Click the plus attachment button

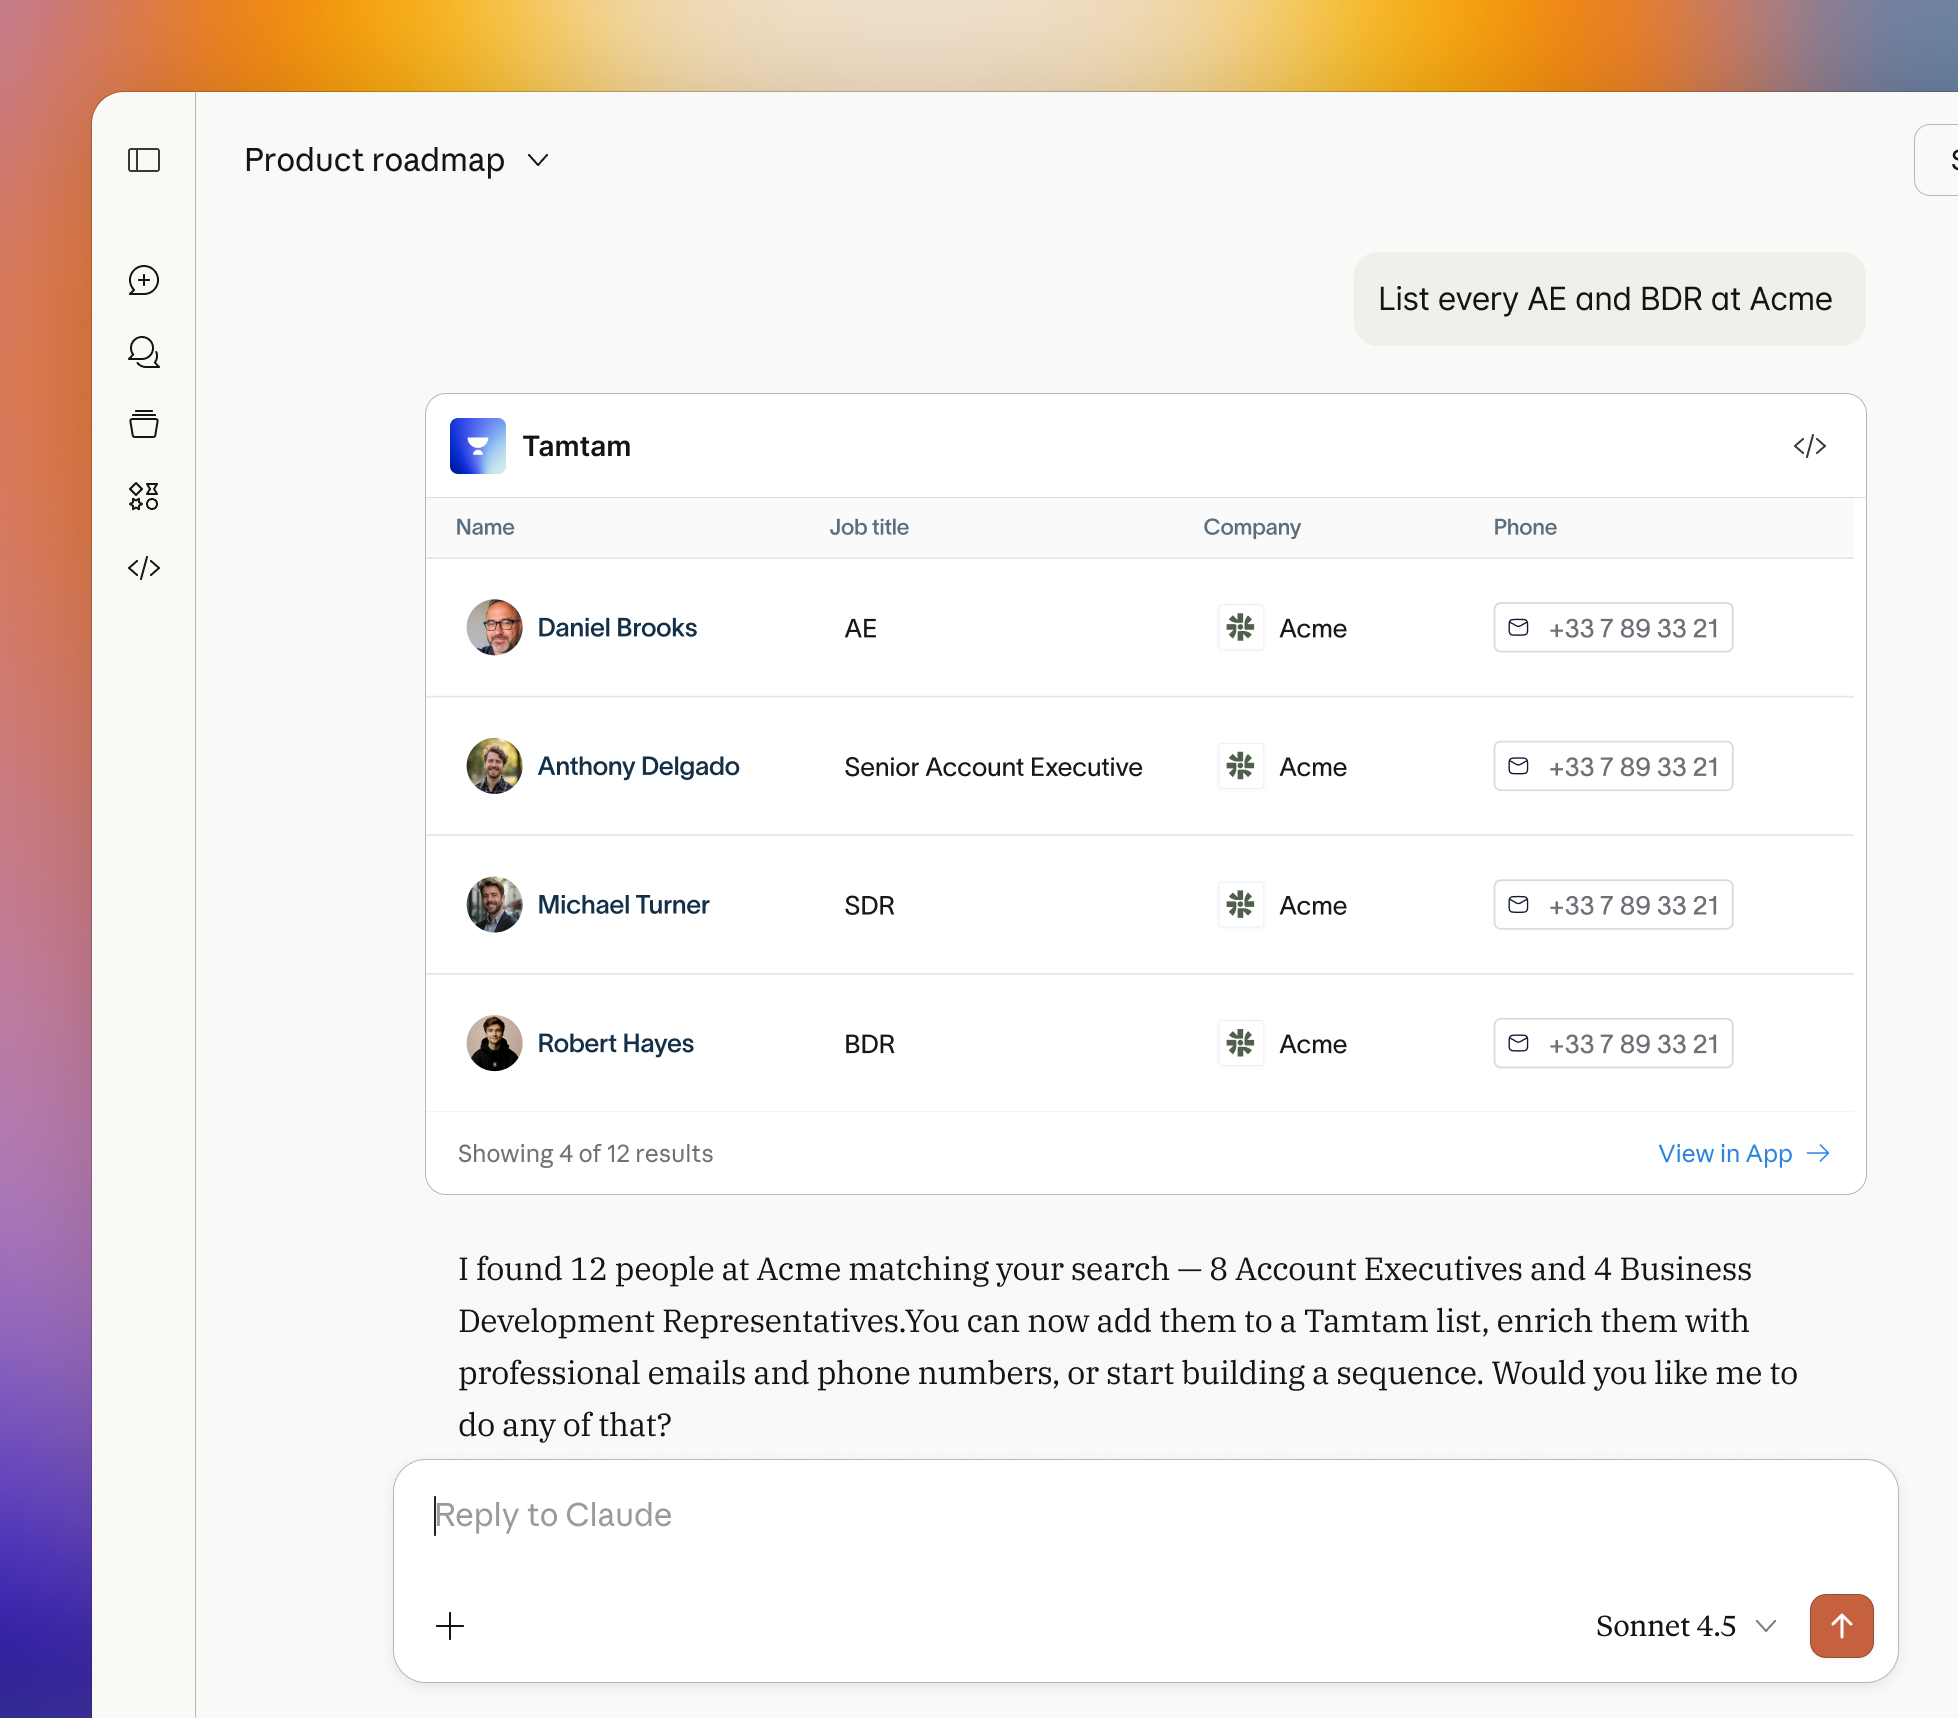point(450,1626)
